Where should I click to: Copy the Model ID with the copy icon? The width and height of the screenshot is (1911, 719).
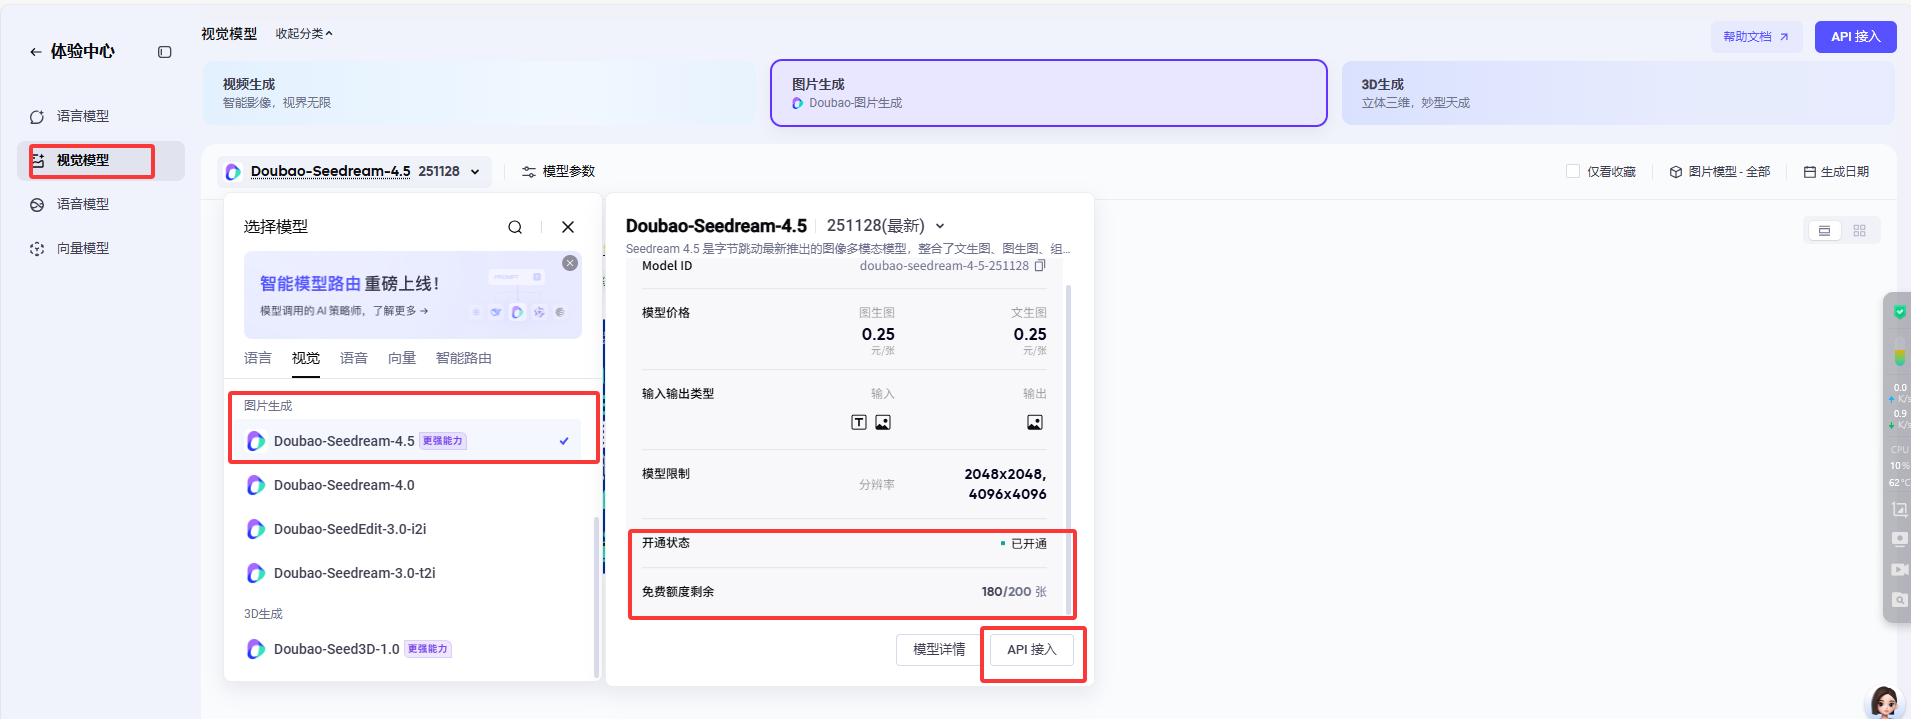(1040, 266)
